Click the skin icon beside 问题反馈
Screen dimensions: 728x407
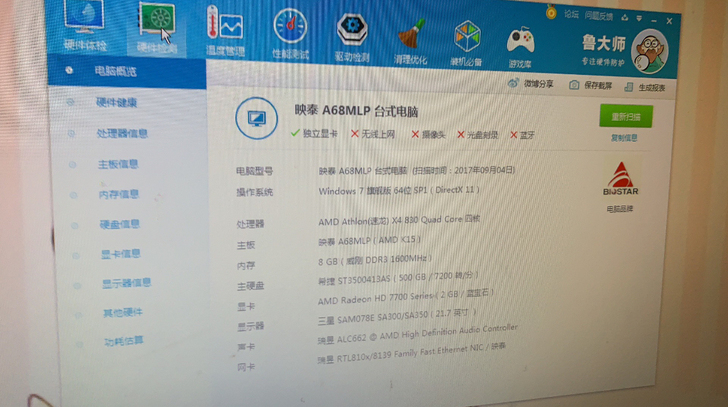coord(625,18)
